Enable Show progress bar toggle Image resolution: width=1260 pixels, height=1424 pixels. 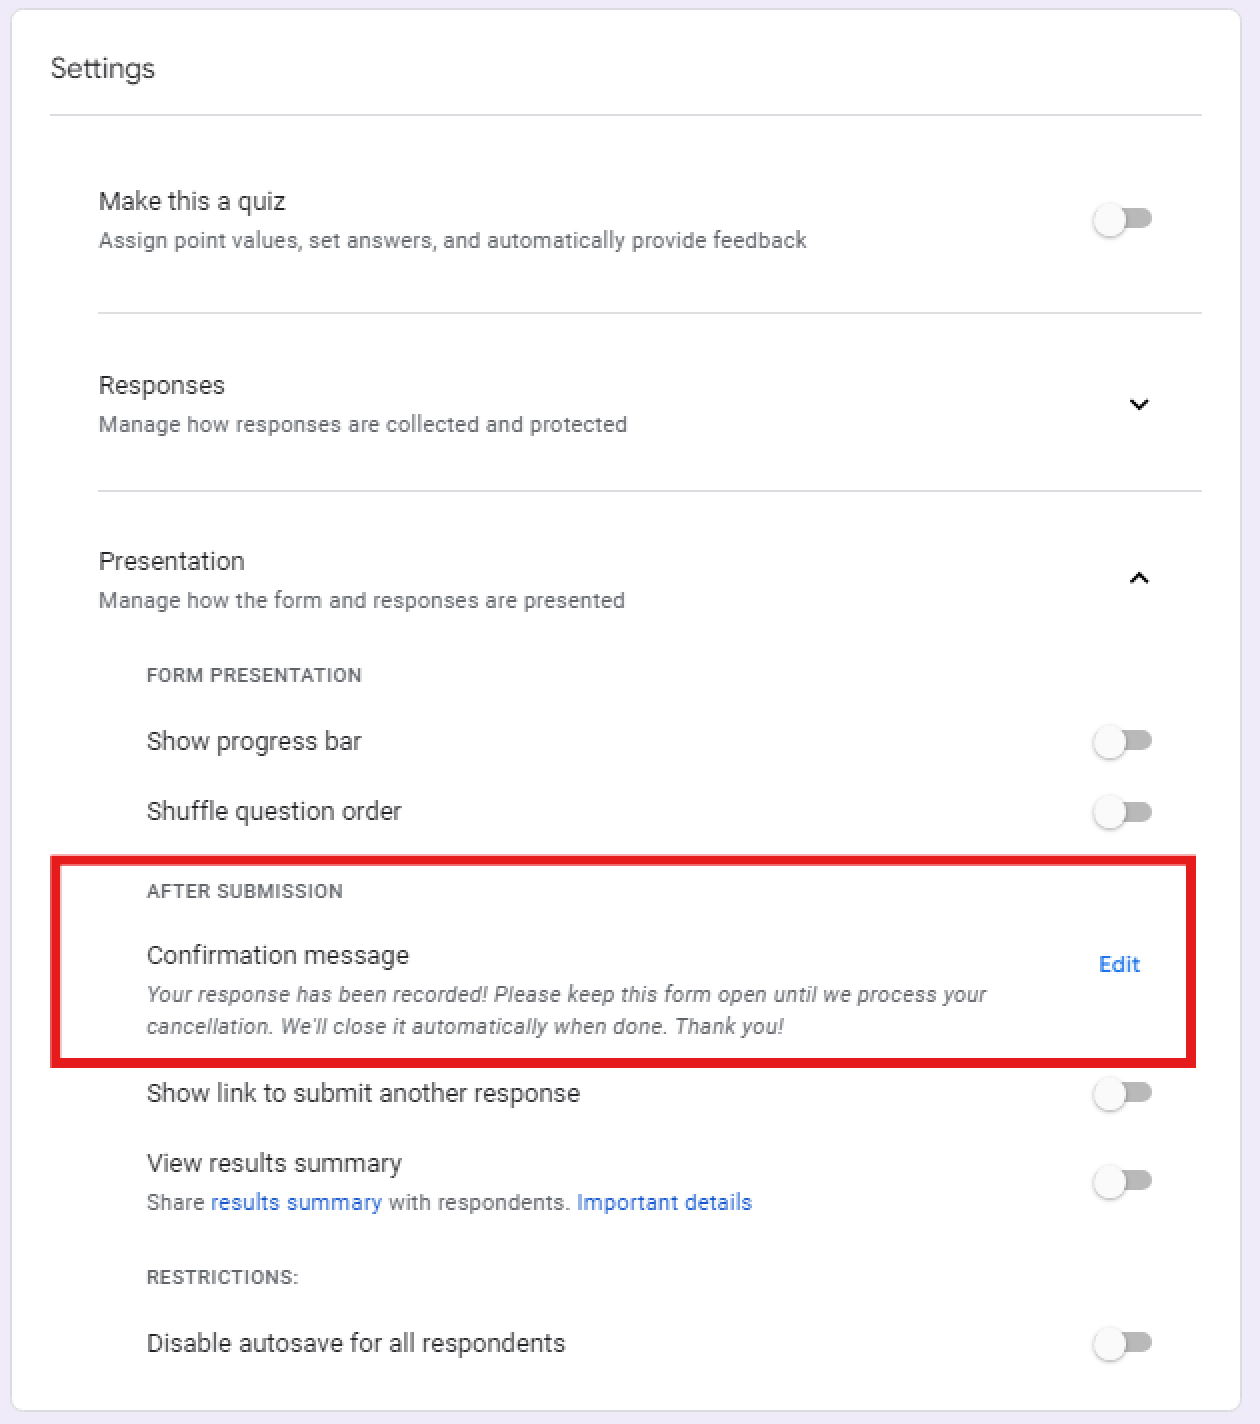(x=1122, y=742)
